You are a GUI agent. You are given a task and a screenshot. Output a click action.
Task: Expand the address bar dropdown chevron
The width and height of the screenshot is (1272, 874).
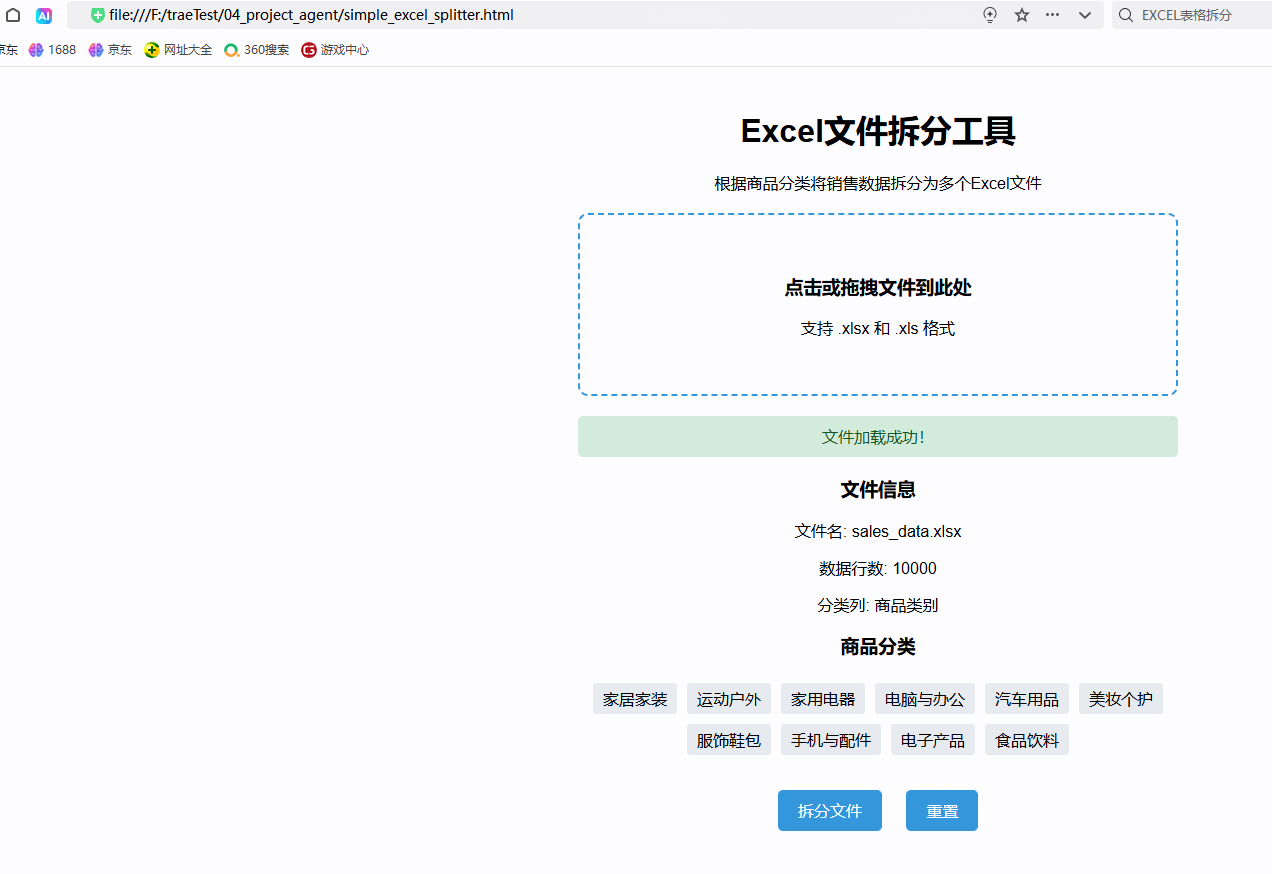1085,15
